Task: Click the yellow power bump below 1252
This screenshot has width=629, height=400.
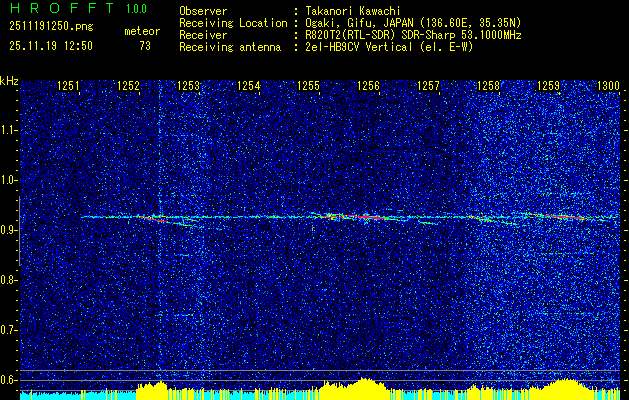Action: pos(152,389)
